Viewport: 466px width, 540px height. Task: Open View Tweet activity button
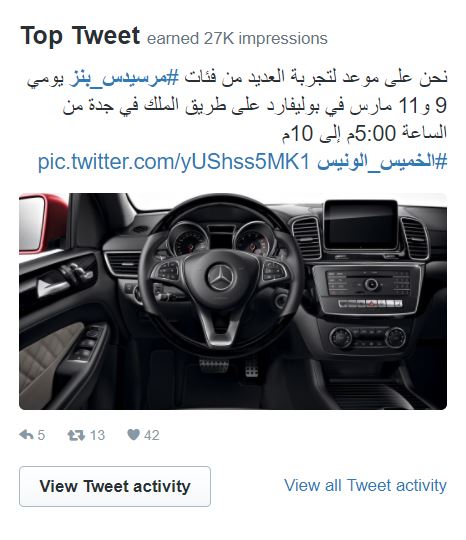[115, 486]
